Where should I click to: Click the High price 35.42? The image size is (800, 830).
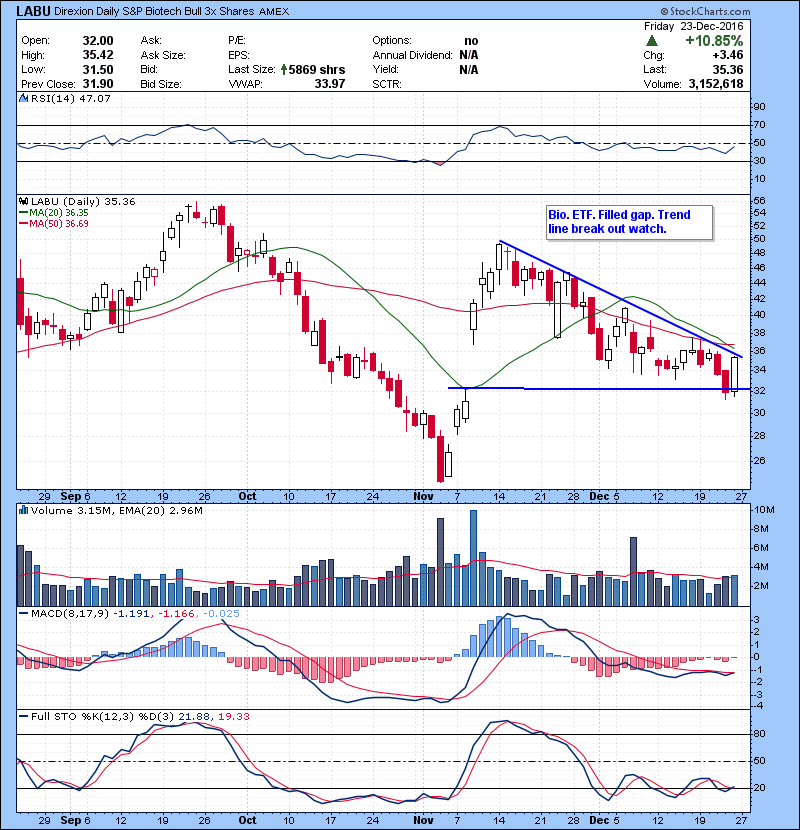[98, 55]
